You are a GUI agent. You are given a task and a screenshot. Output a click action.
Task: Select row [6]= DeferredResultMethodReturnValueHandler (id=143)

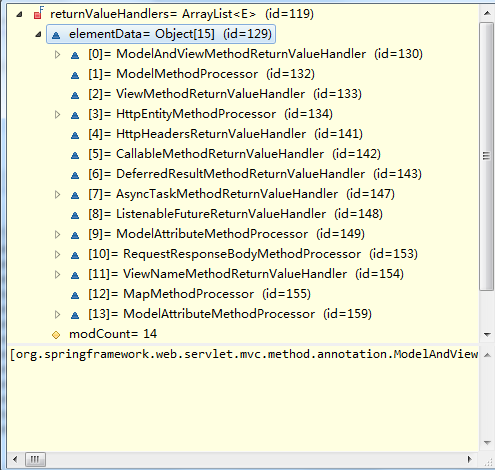(x=255, y=174)
